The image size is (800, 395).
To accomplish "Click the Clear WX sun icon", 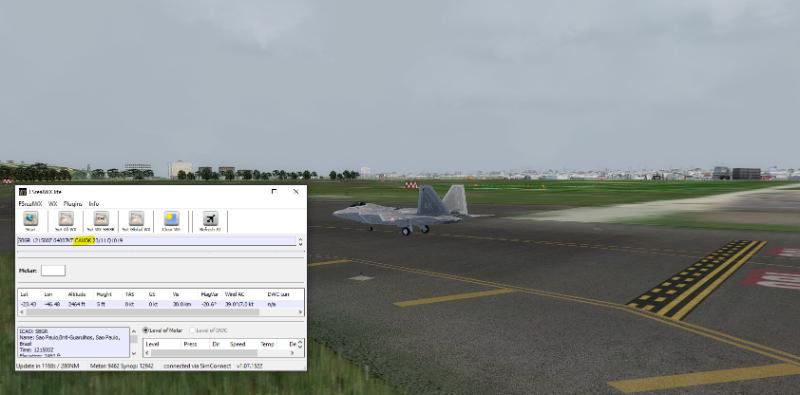I will pyautogui.click(x=171, y=218).
